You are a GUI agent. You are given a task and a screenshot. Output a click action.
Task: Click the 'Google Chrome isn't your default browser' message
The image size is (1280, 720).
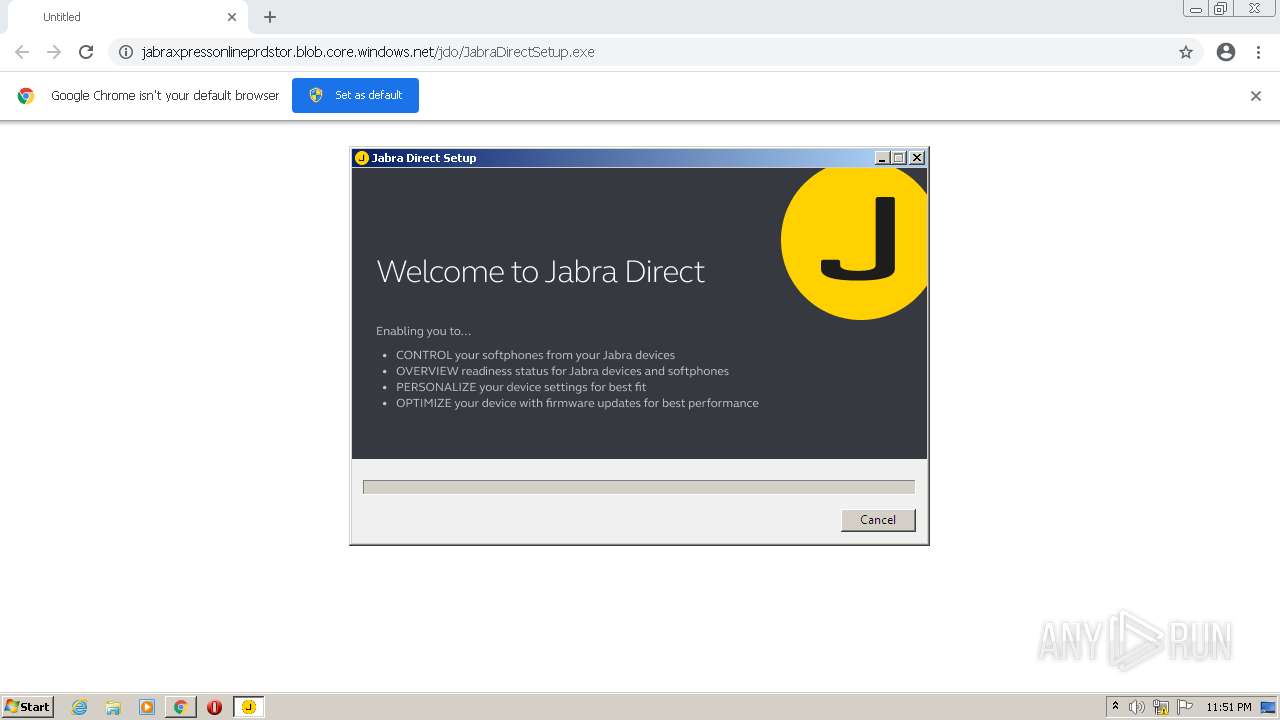(165, 96)
